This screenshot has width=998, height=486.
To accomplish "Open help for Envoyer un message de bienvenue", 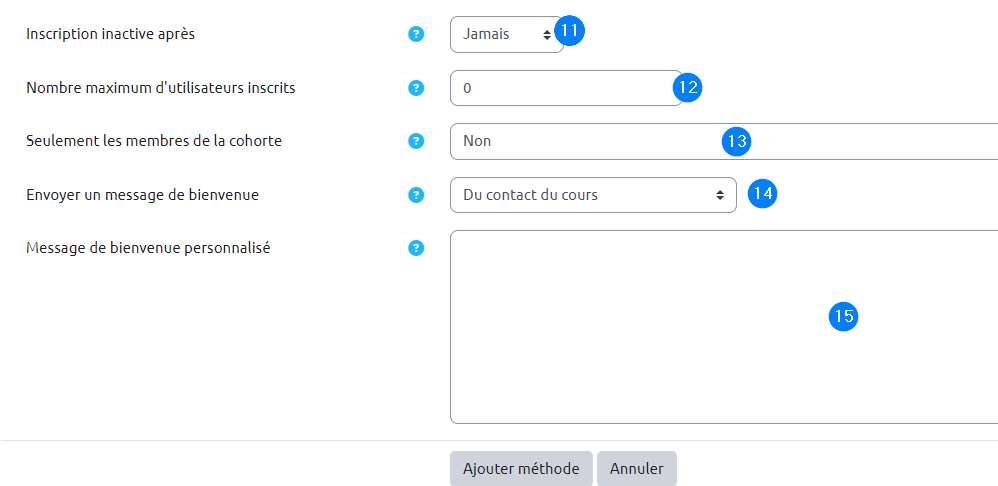I will (417, 195).
